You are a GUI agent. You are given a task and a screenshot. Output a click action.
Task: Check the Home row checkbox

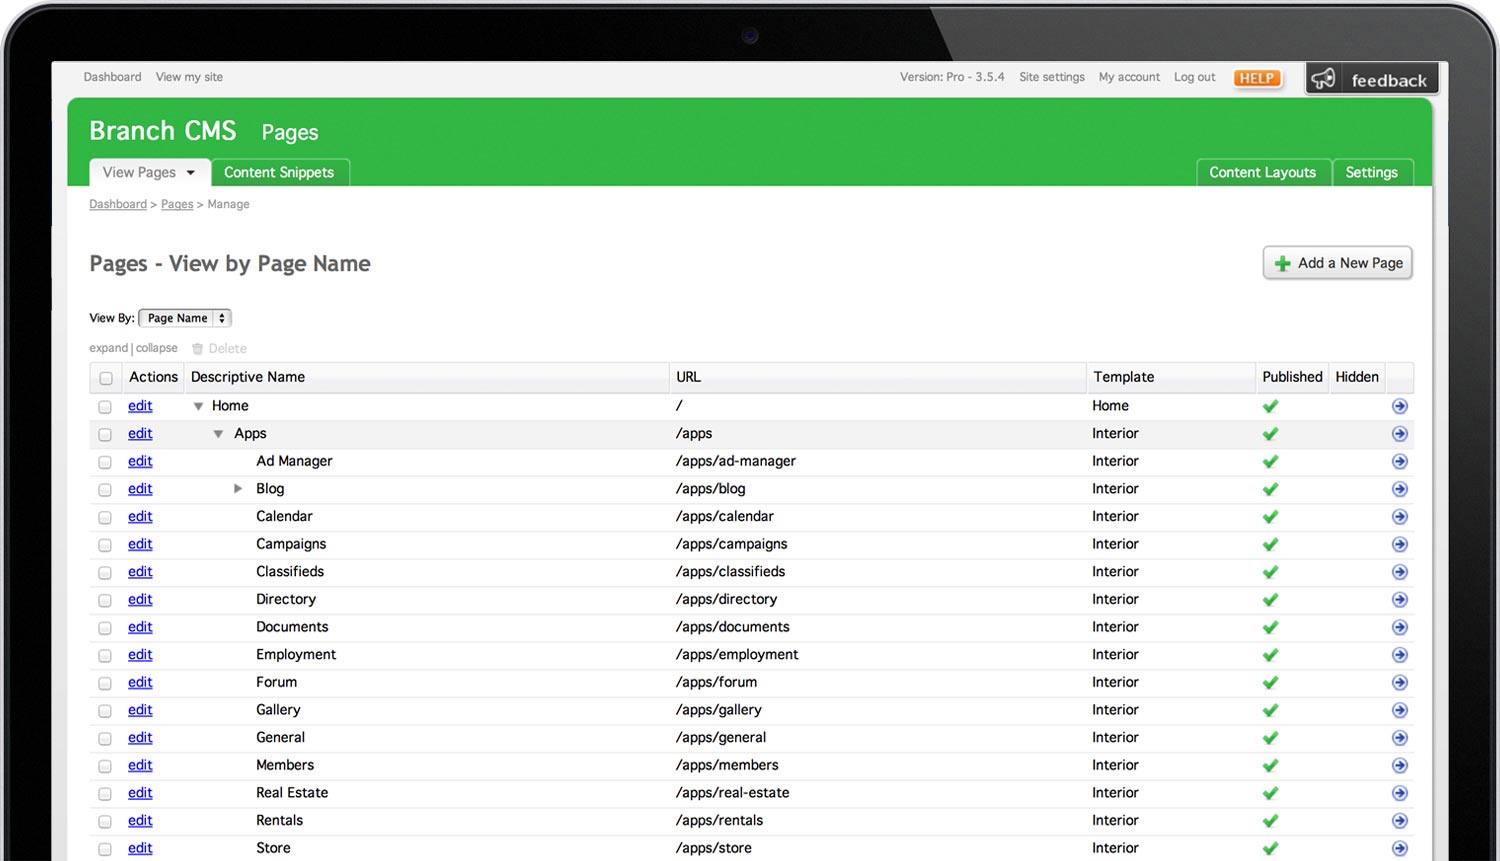105,407
